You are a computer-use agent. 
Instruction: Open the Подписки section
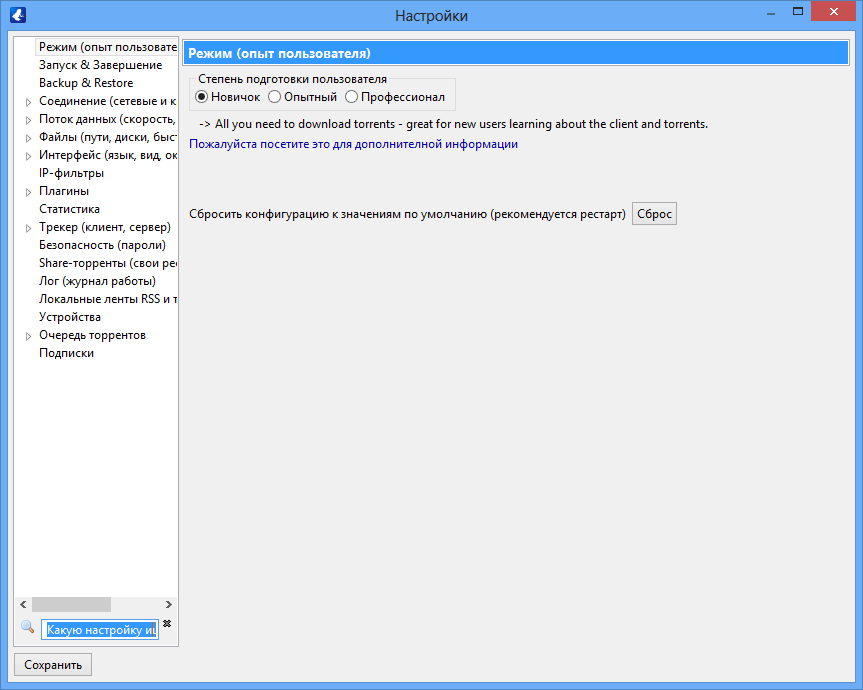[x=66, y=353]
